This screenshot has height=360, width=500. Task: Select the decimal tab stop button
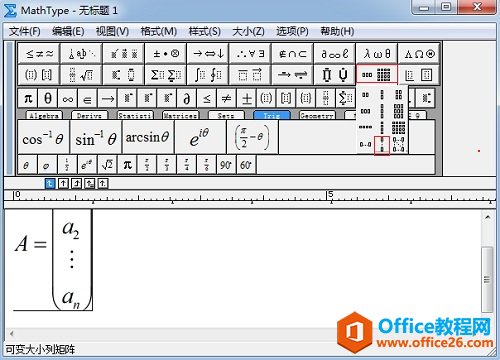pyautogui.click(x=103, y=183)
